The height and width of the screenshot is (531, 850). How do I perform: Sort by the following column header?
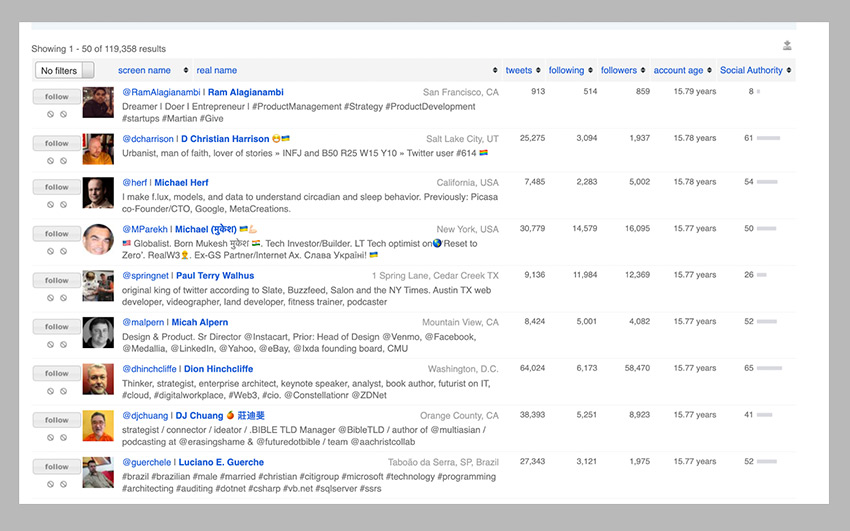click(566, 71)
